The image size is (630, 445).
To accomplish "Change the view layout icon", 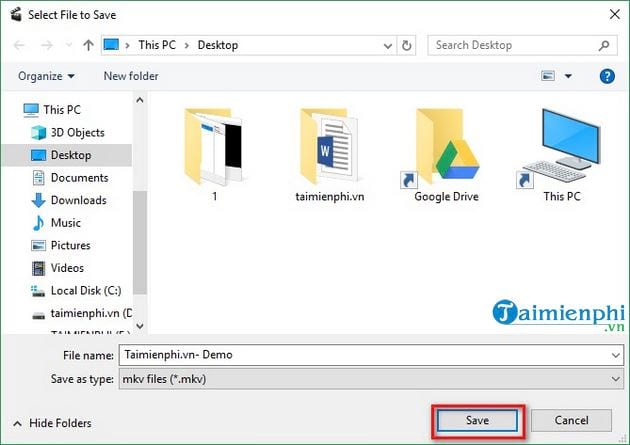I will tap(548, 76).
